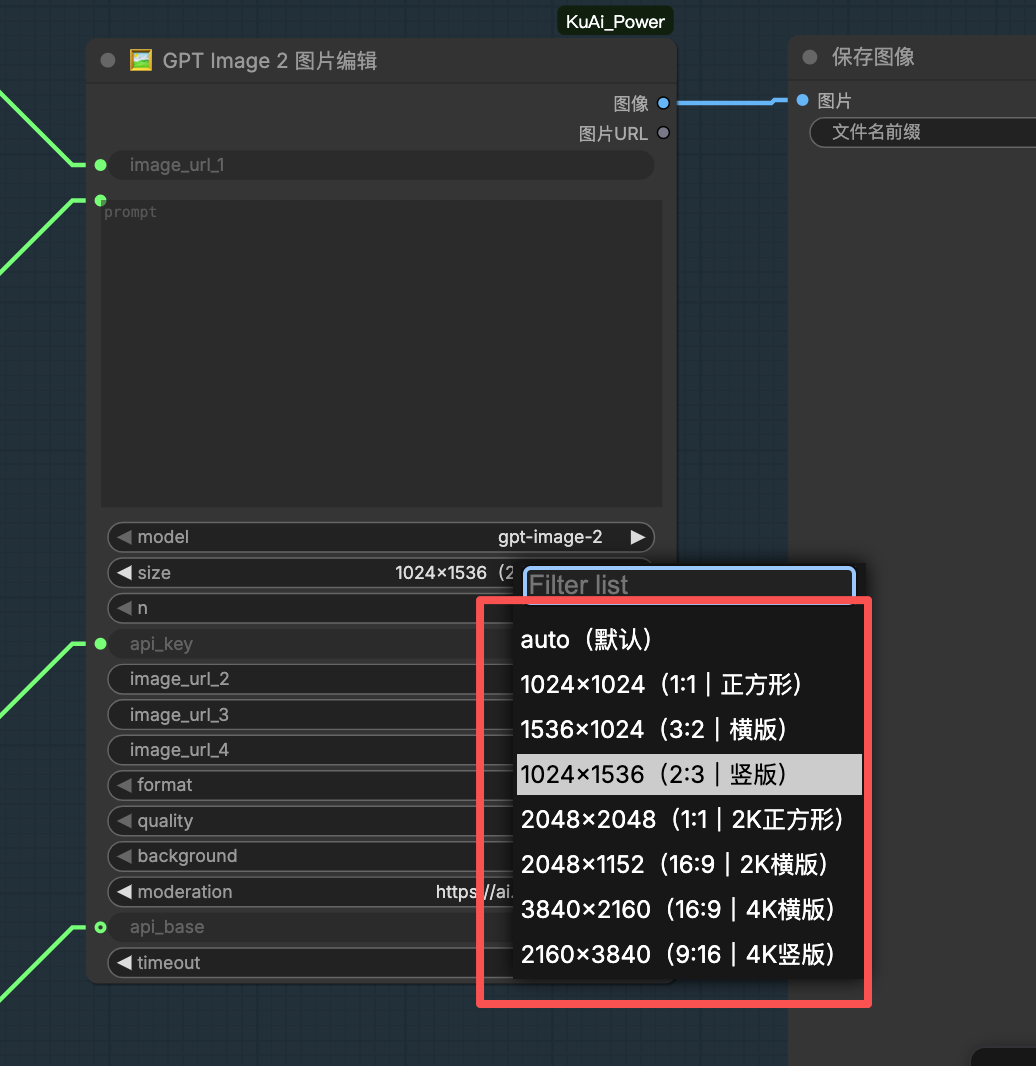The height and width of the screenshot is (1066, 1036).
Task: Click left arrow on moderation widget
Action: [124, 891]
